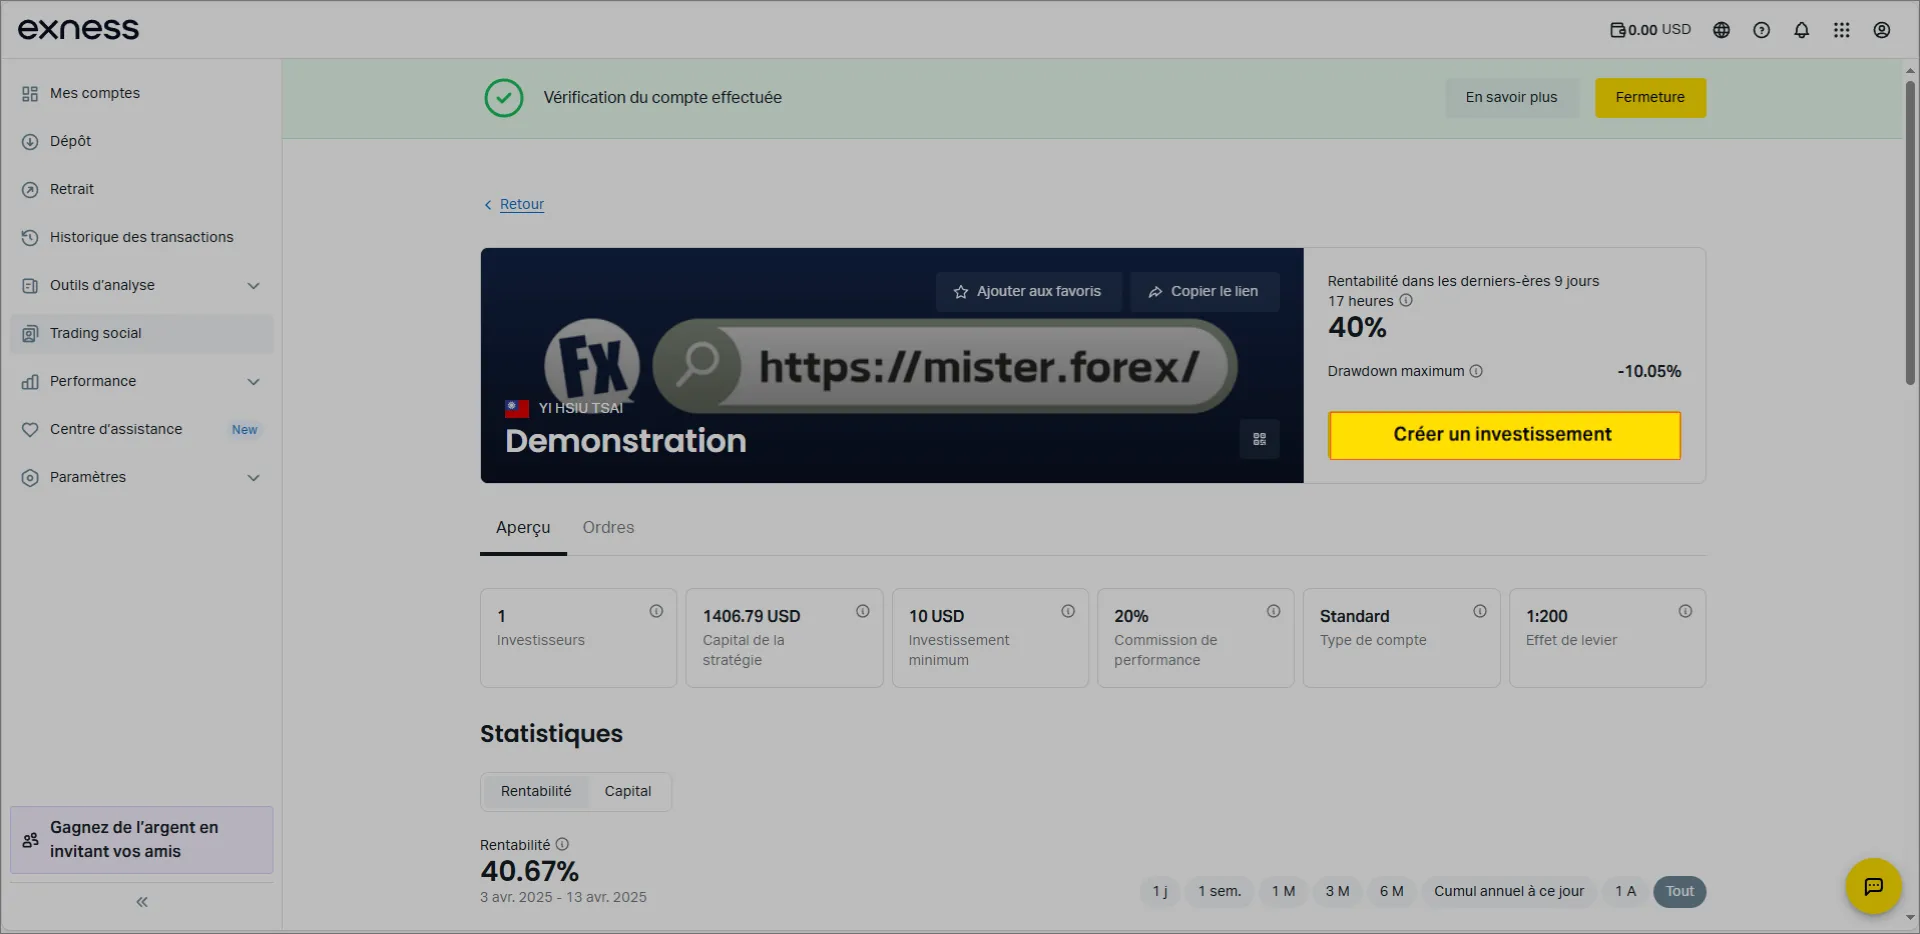
Task: Click the Dépôt download icon
Action: 30,142
